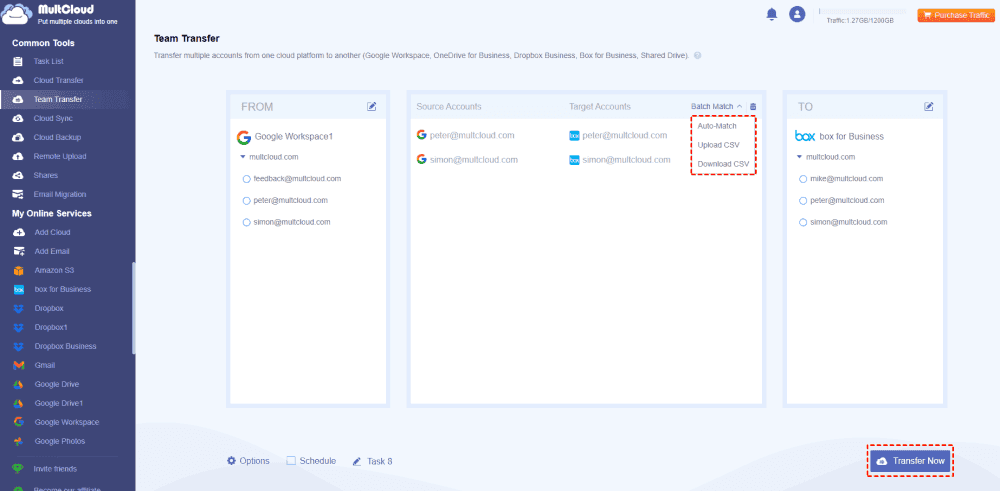Screen dimensions: 1000x491
Task: Open the user profile avatar icon
Action: [797, 14]
